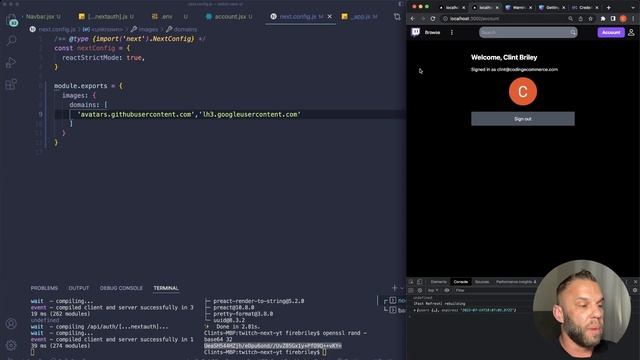The width and height of the screenshot is (640, 360).
Task: Toggle the DevTools console sidebar icon
Action: click(x=411, y=290)
